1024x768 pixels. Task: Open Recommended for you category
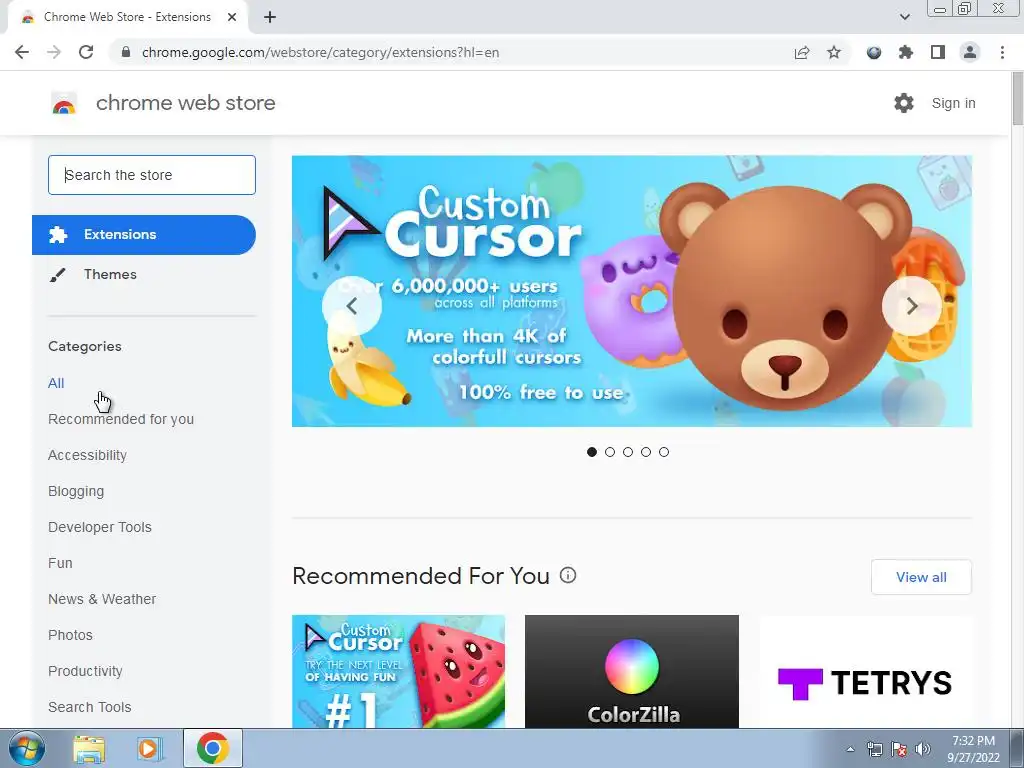(x=121, y=419)
